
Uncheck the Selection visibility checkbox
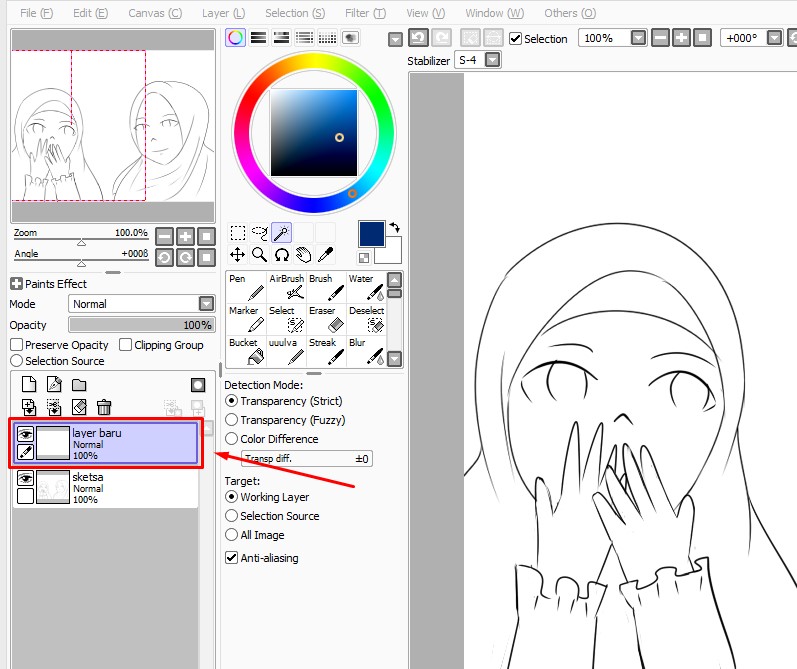tap(515, 39)
